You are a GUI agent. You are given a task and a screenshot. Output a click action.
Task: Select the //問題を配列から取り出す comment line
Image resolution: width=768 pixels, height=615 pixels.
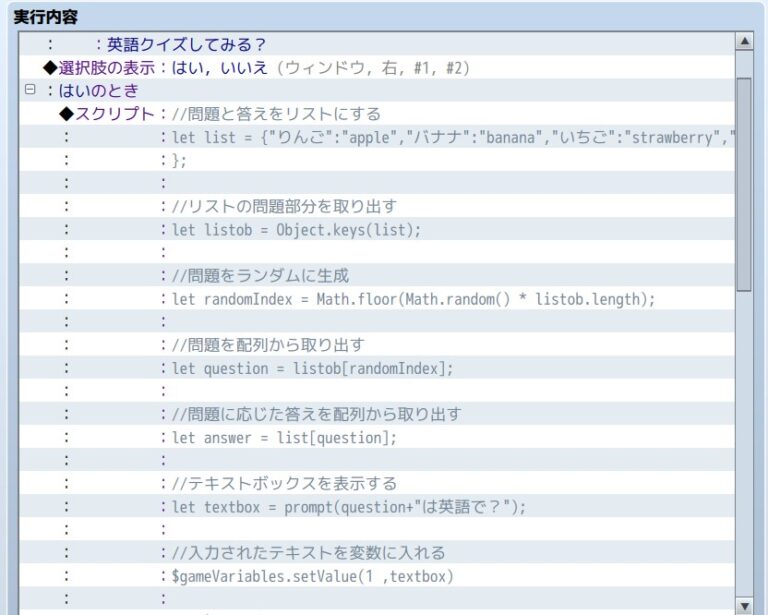tap(268, 345)
